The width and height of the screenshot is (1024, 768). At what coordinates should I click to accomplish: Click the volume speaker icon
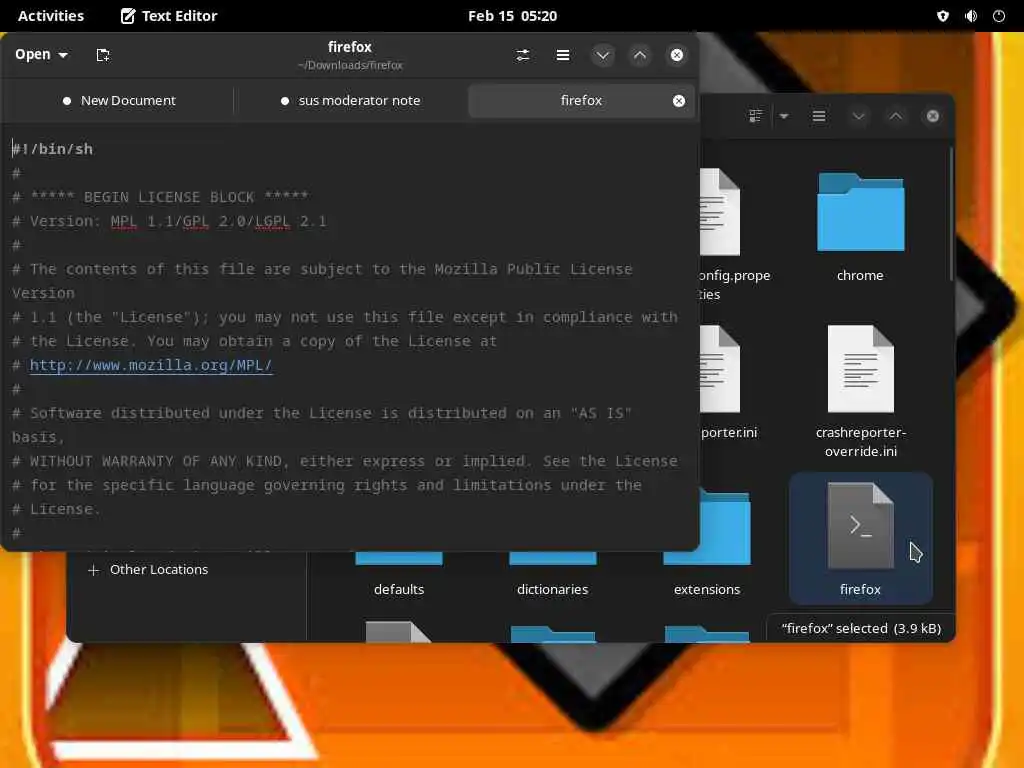pyautogui.click(x=971, y=16)
